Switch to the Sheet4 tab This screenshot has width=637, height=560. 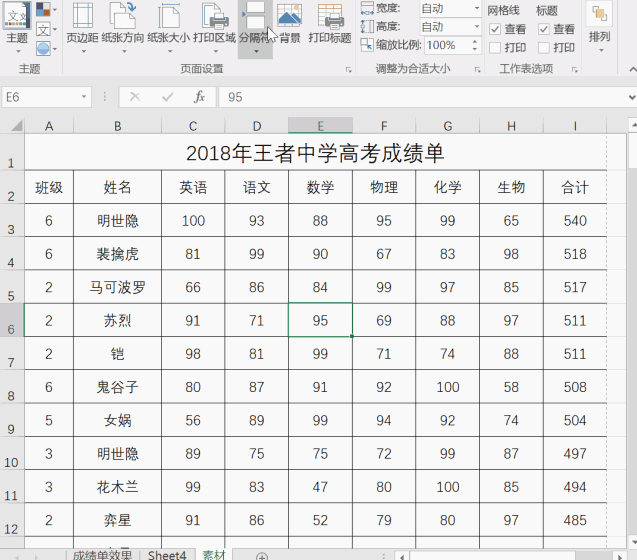[x=167, y=555]
